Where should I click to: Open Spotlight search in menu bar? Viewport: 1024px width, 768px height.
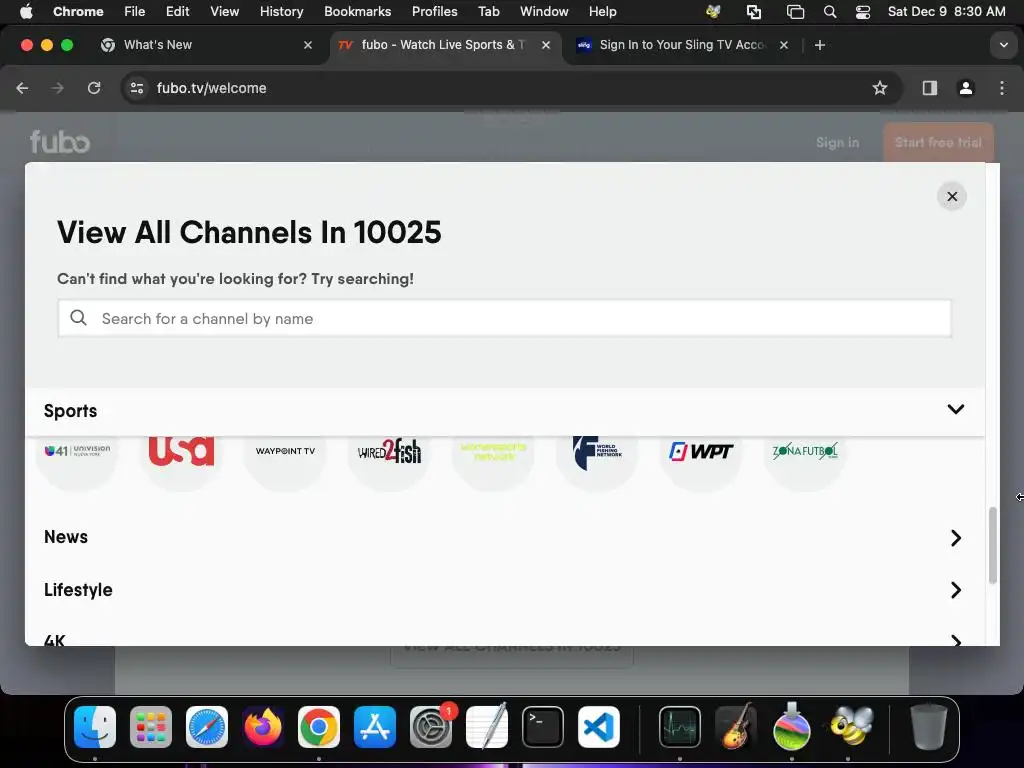(830, 12)
